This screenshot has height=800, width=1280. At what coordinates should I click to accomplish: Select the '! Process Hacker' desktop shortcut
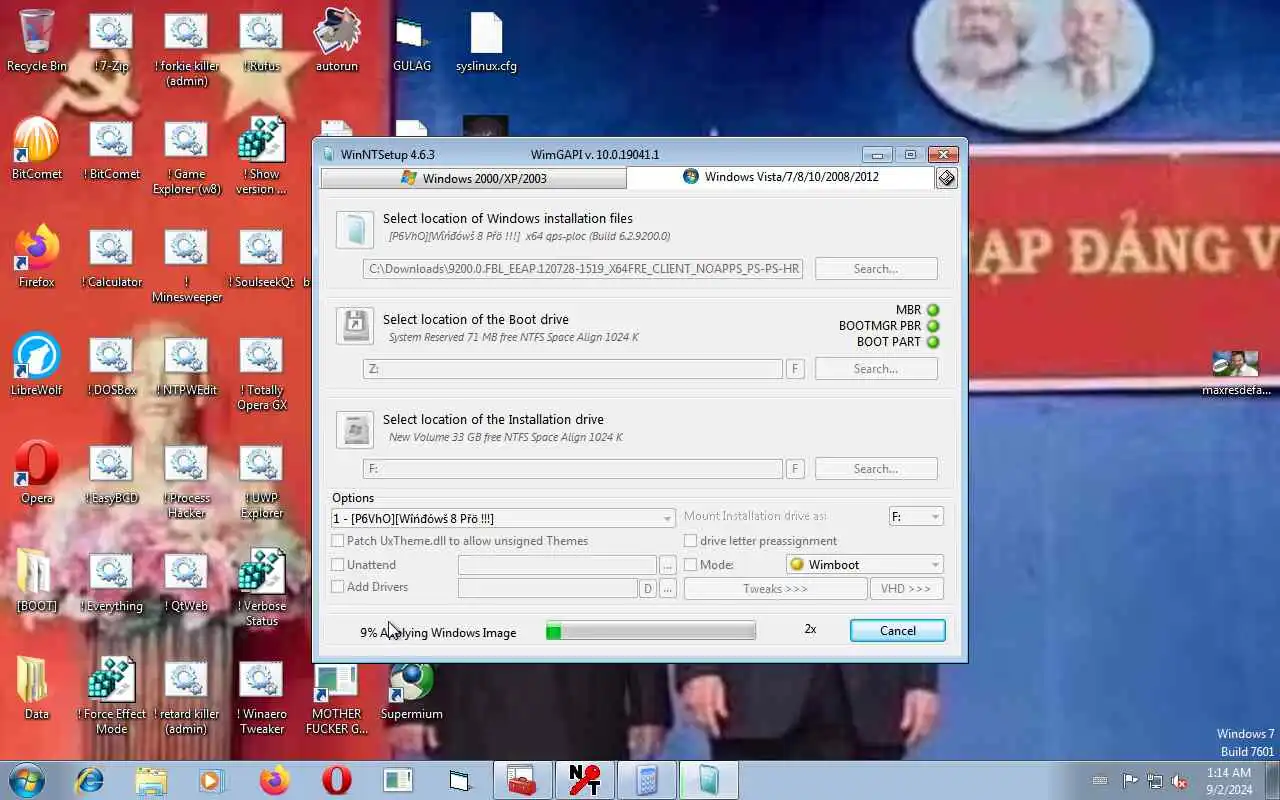click(x=187, y=481)
